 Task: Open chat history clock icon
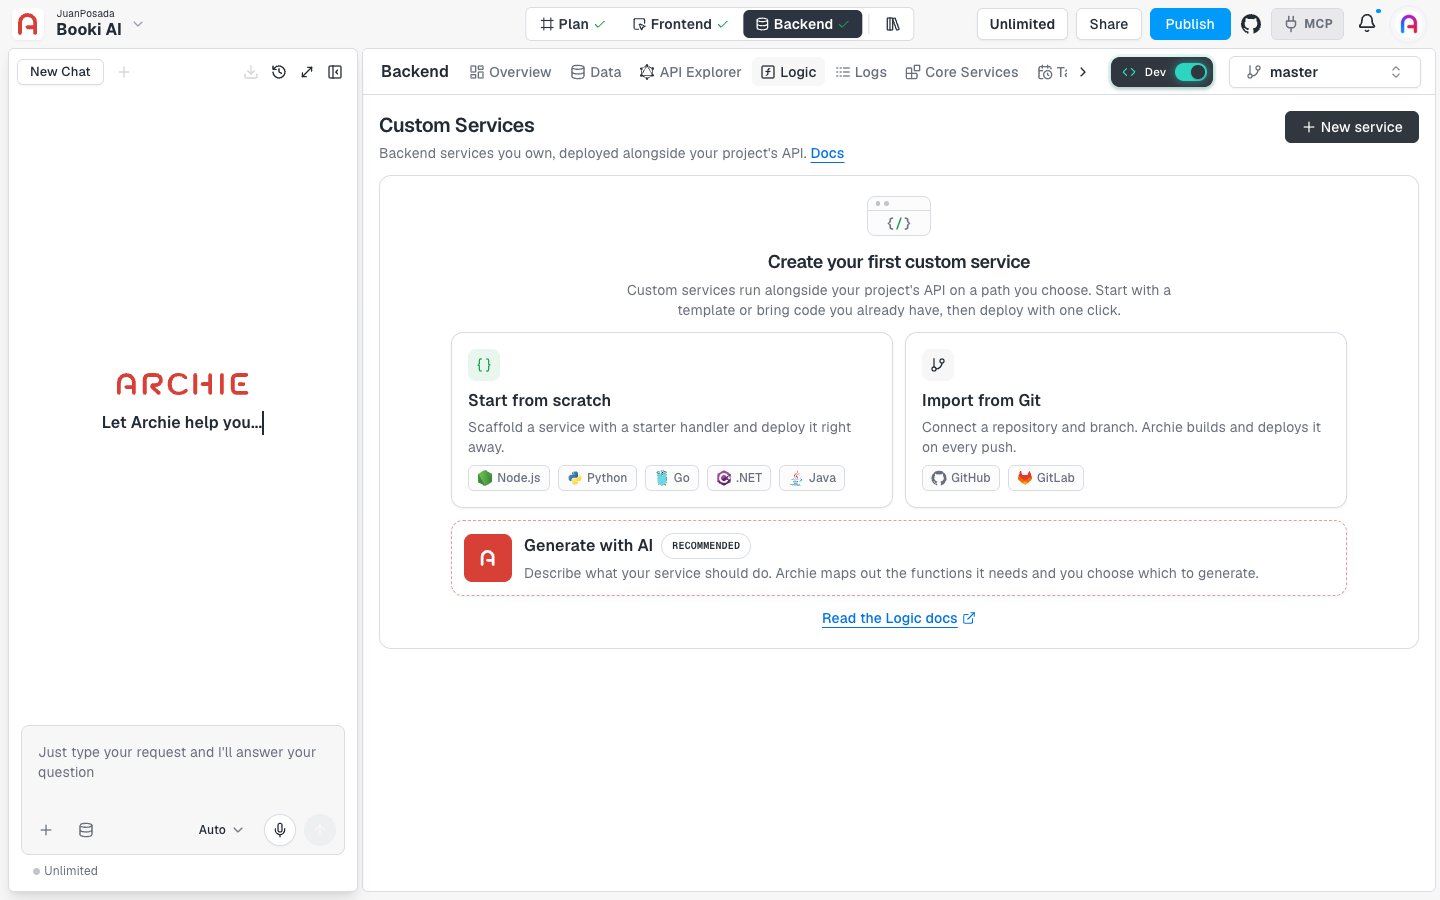tap(279, 72)
